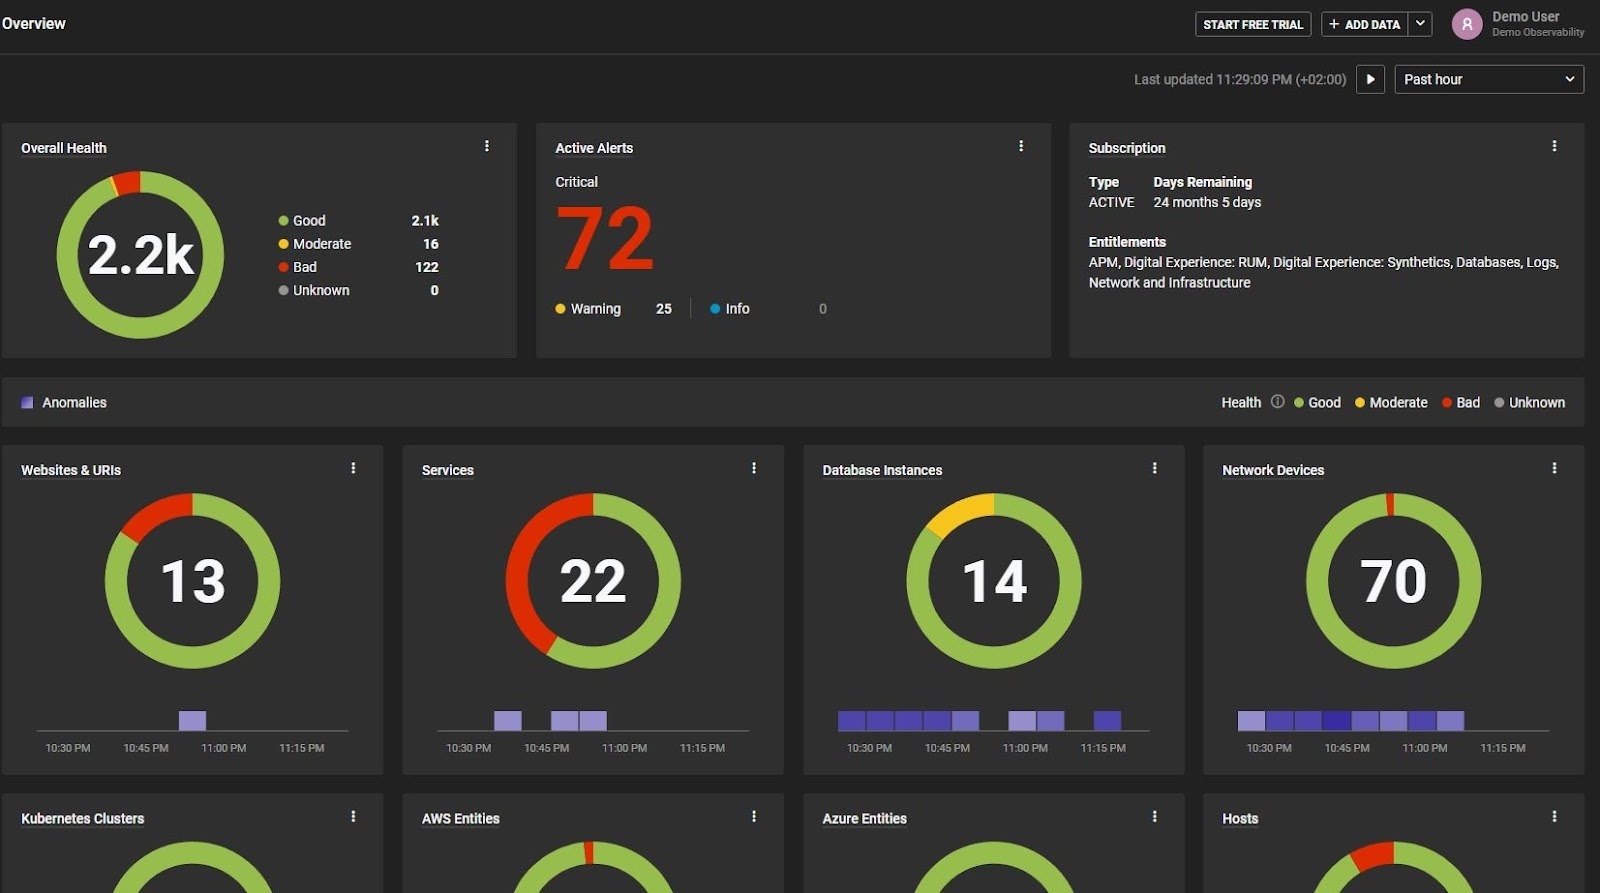Screen dimensions: 1600x893
Task: Open the Past hour time range dropdown
Action: coord(1488,79)
